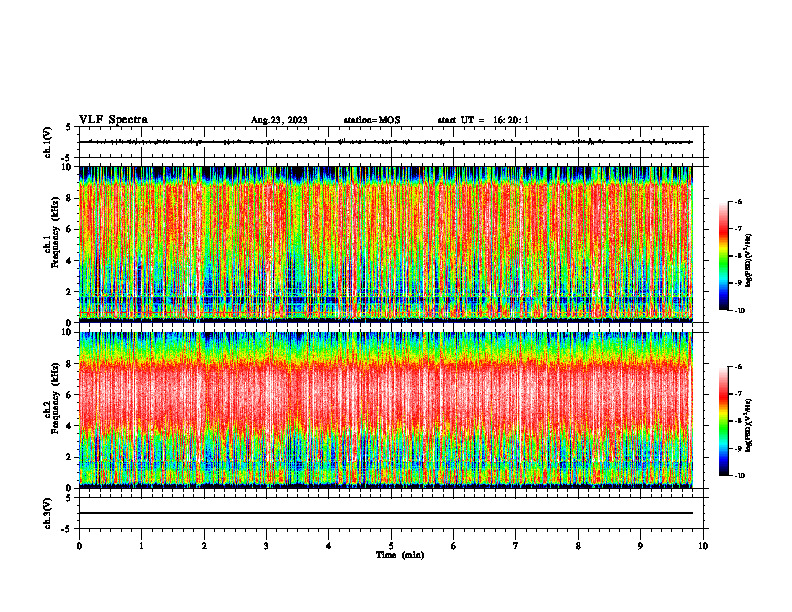The height and width of the screenshot is (612, 792).
Task: Click the "start UT = 16:20: 1" text
Action: click(x=483, y=120)
